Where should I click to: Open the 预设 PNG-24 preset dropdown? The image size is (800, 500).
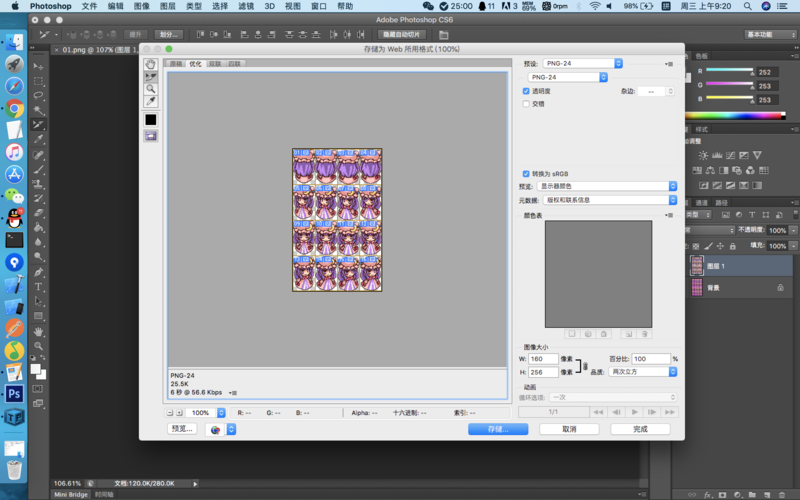[583, 63]
